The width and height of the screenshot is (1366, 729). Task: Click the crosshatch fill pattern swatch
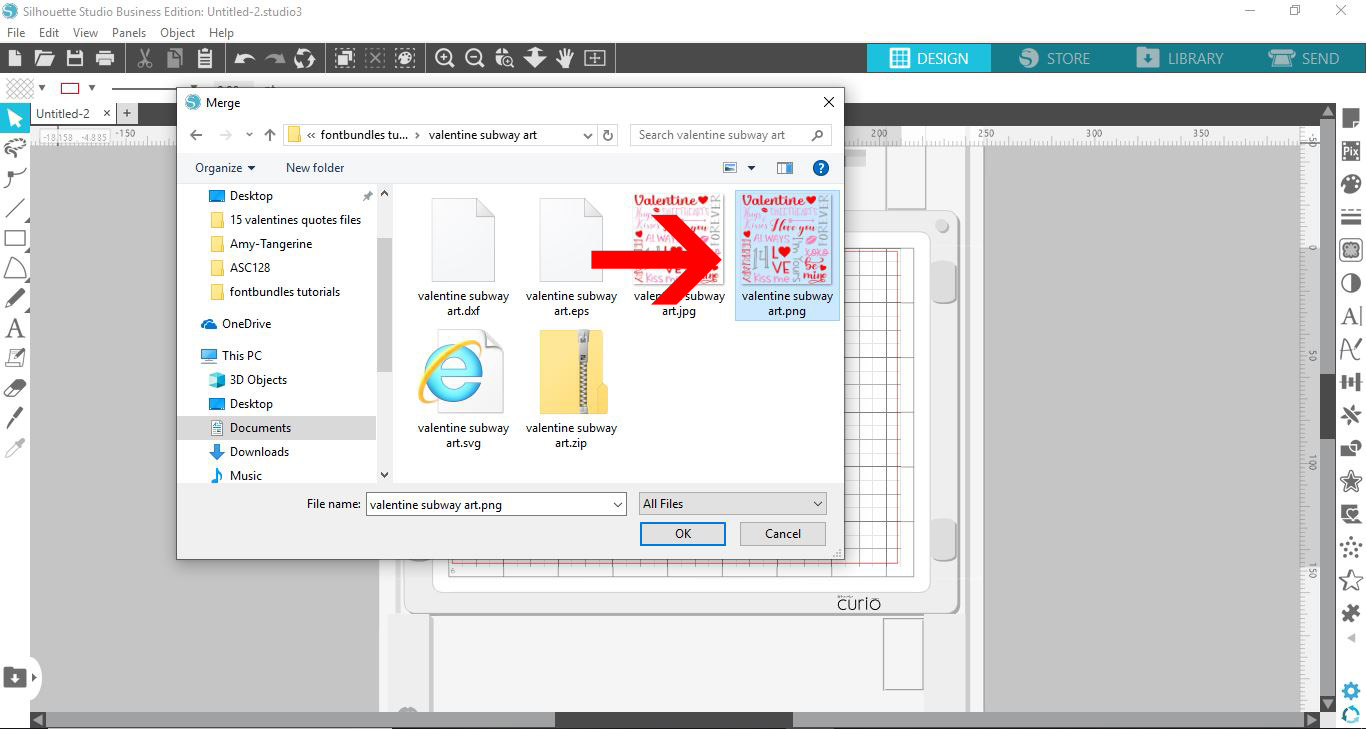19,88
